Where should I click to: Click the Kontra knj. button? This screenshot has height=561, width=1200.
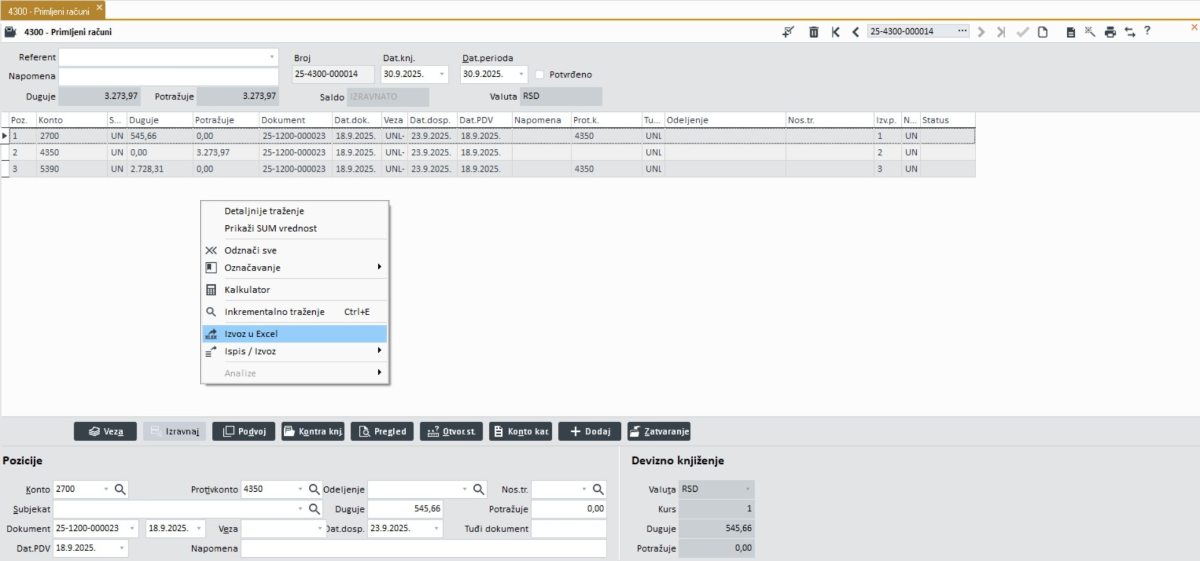tap(313, 432)
